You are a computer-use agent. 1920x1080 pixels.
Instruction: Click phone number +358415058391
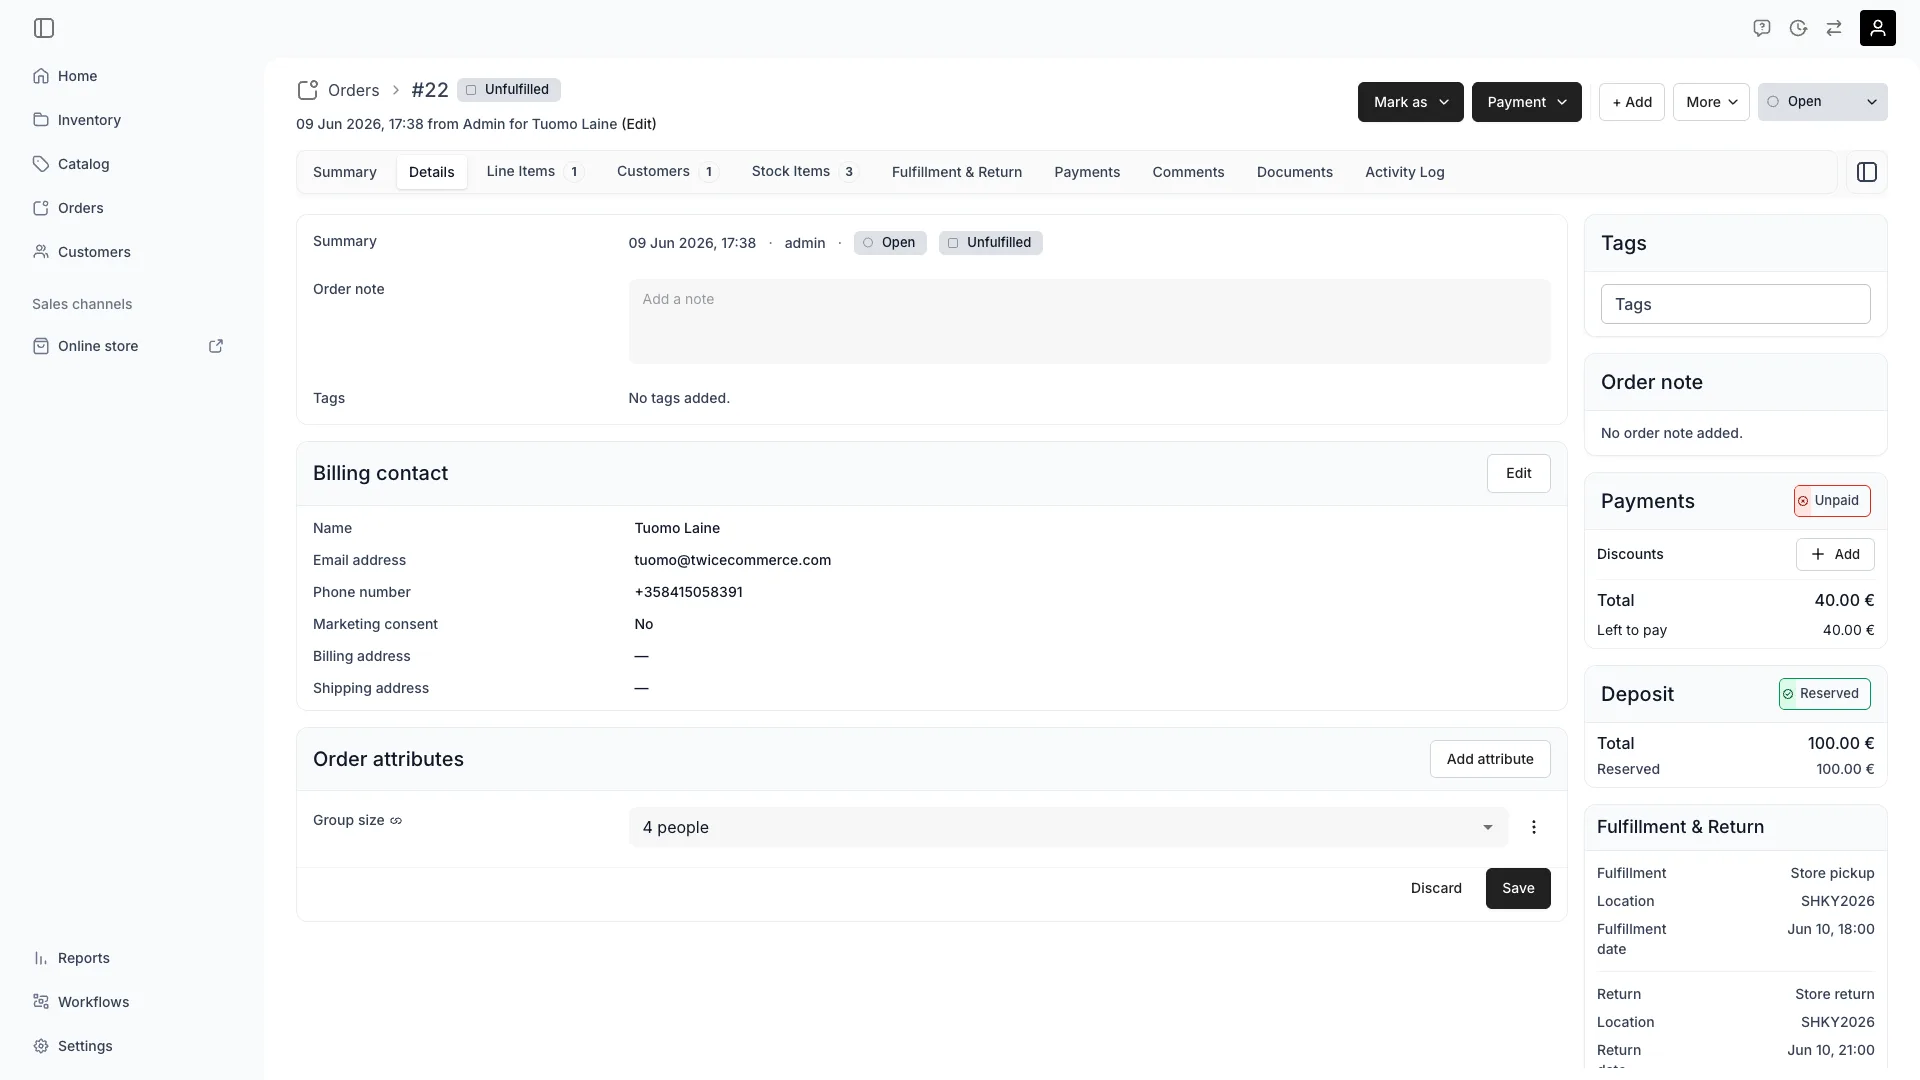coord(688,592)
